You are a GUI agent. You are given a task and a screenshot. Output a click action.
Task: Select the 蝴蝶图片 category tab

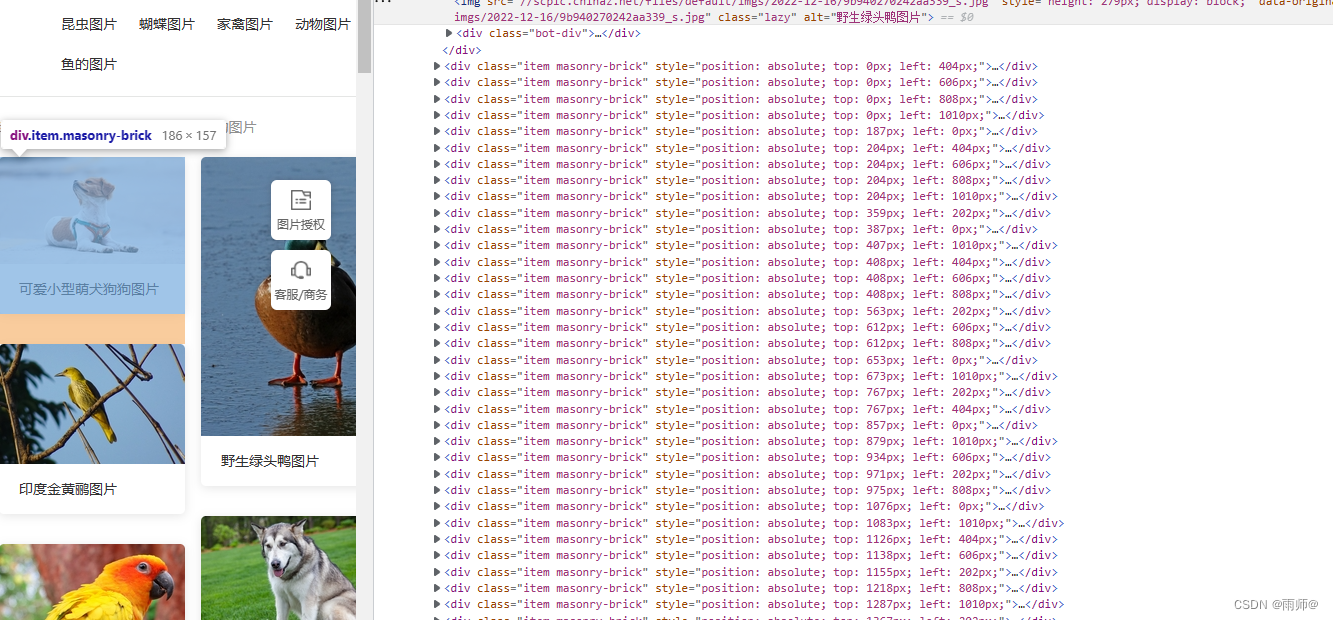[167, 23]
